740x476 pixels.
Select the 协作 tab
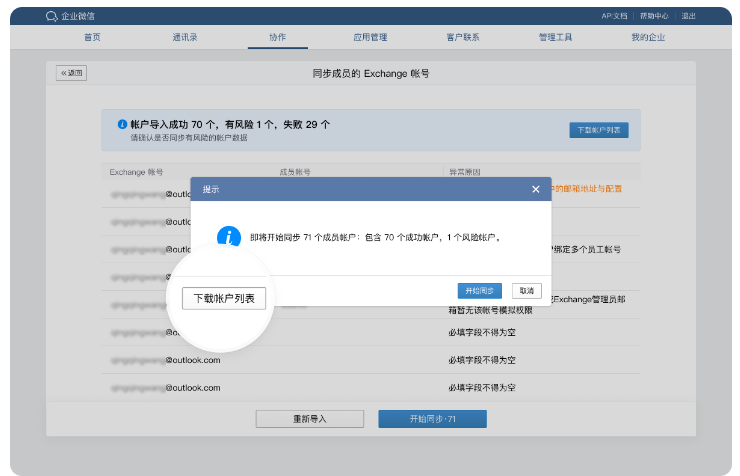click(x=277, y=37)
